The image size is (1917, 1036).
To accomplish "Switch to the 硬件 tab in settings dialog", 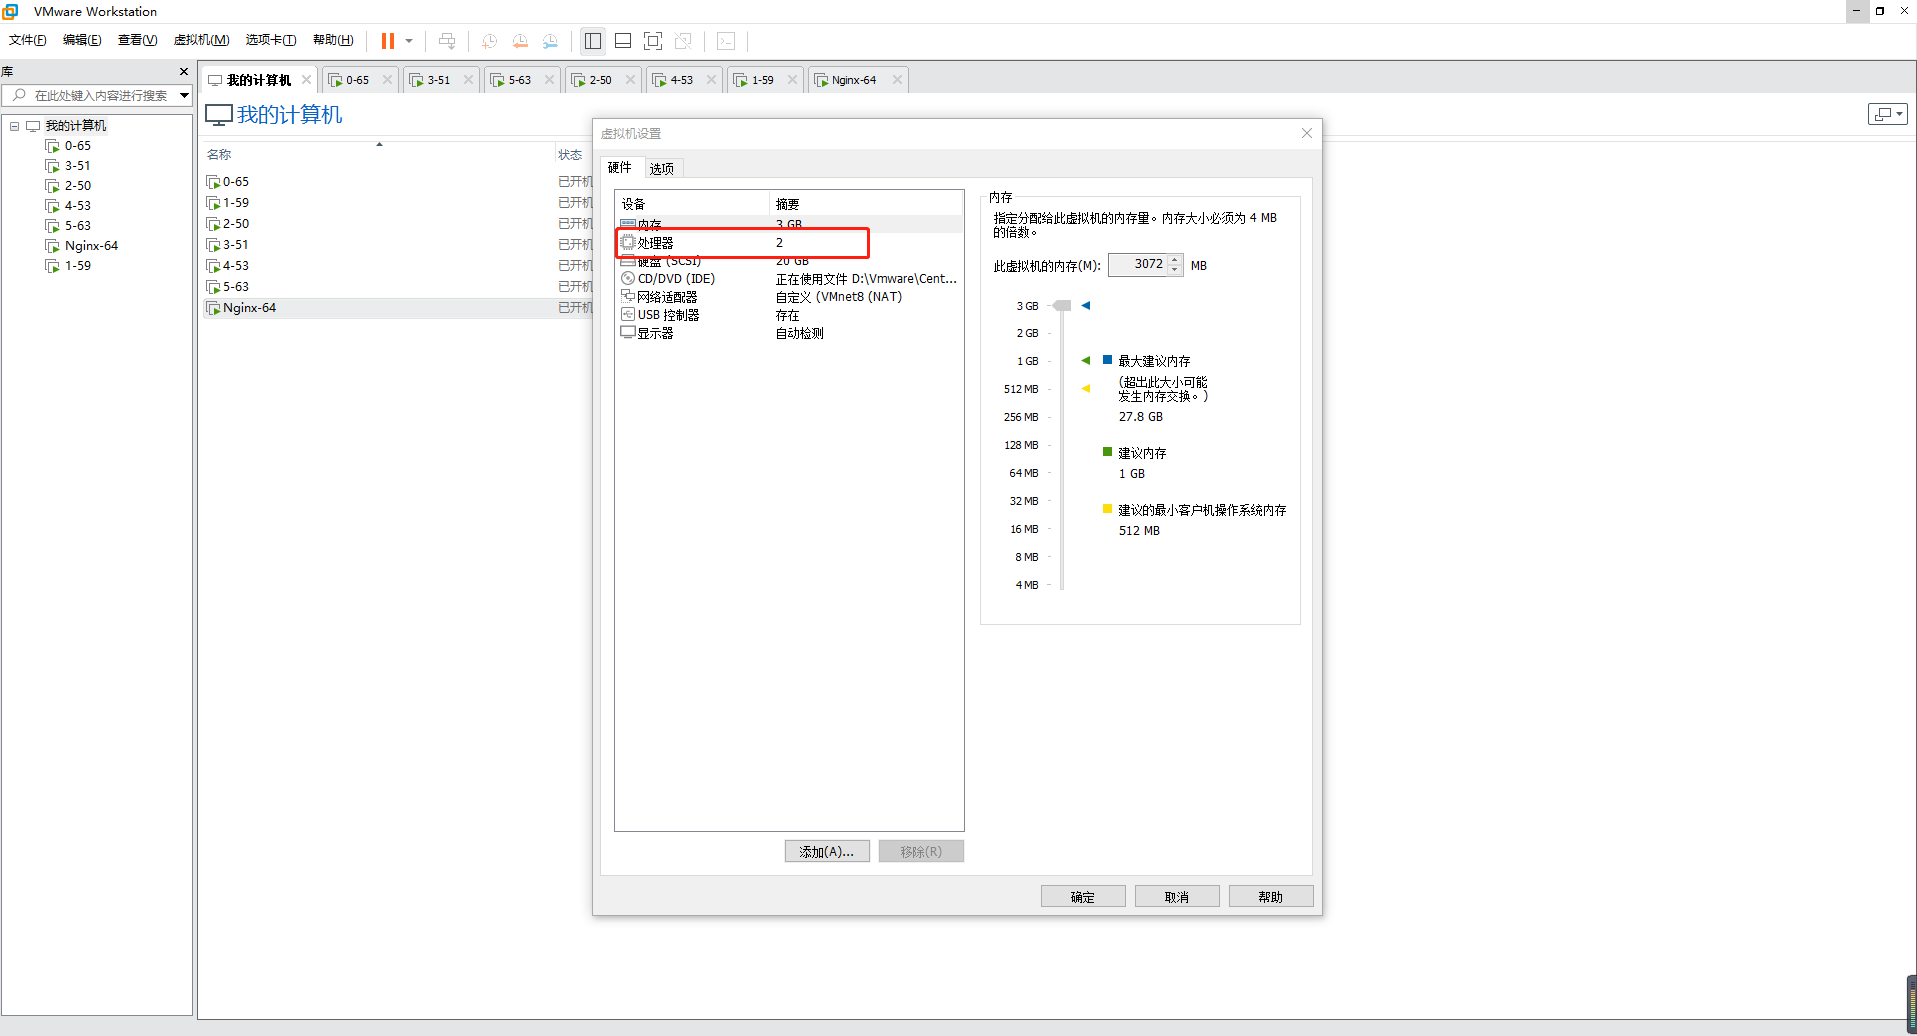I will 620,168.
